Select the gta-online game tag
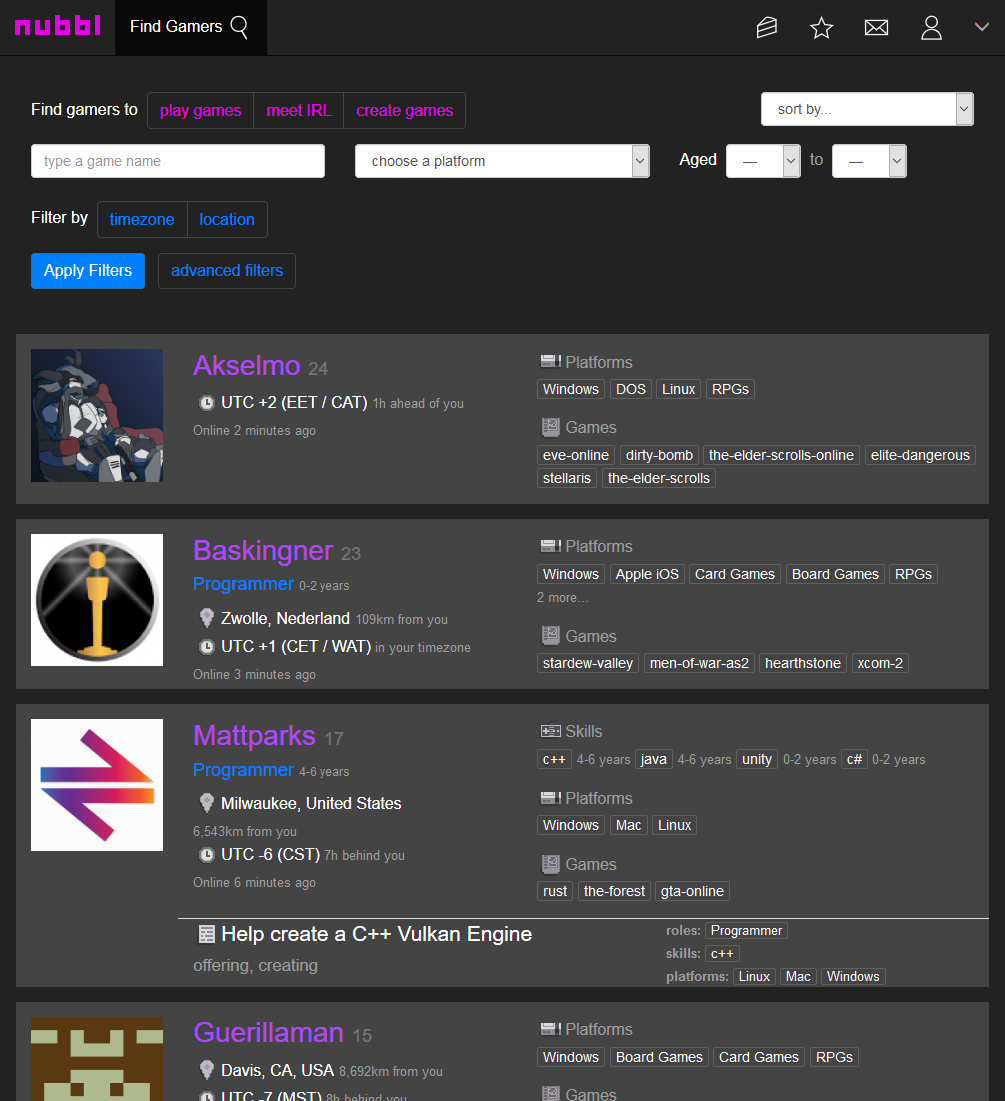The height and width of the screenshot is (1101, 1005). (x=692, y=891)
